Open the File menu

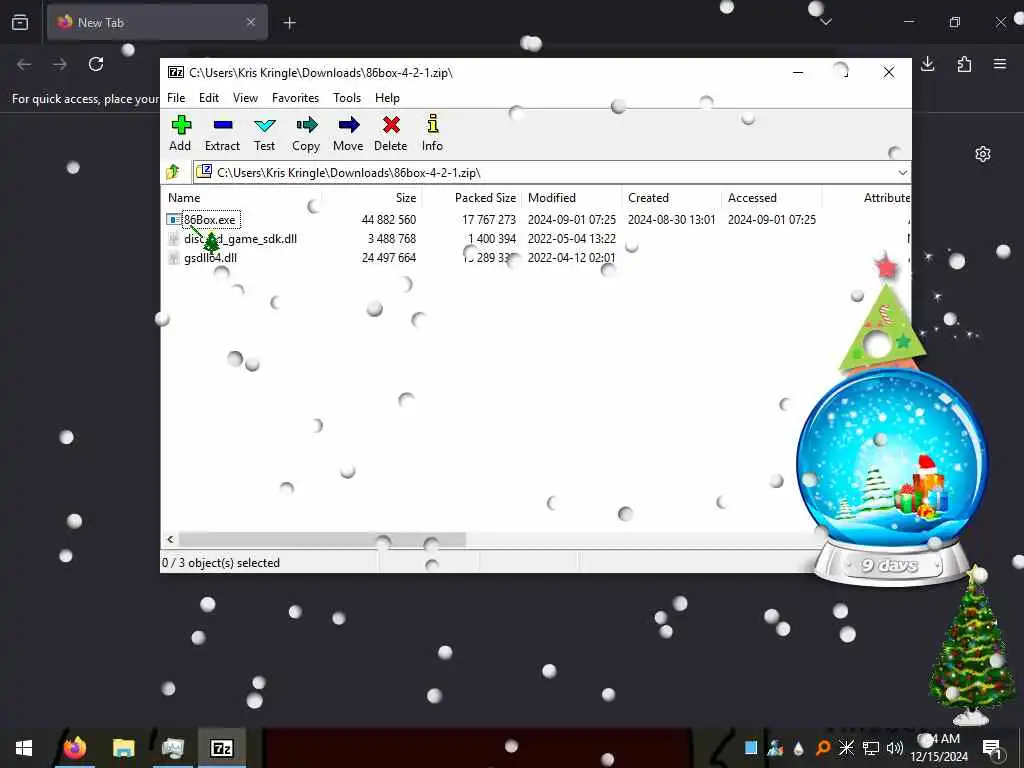point(176,98)
